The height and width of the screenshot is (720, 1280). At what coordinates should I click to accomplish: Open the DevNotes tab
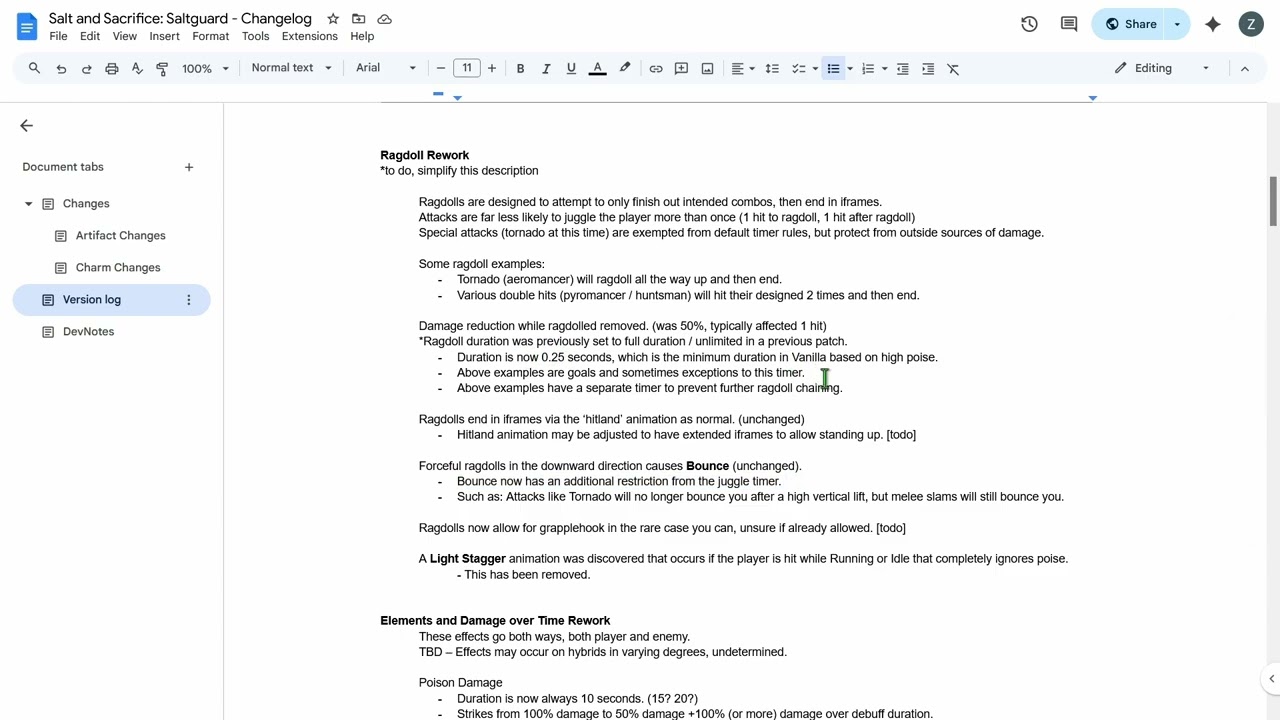88,331
